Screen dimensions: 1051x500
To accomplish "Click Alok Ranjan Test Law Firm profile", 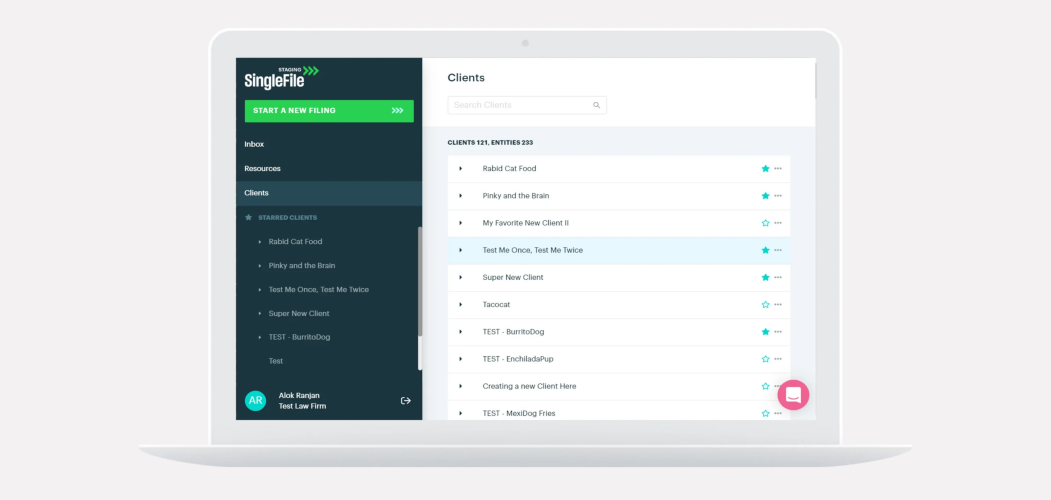I will click(302, 401).
